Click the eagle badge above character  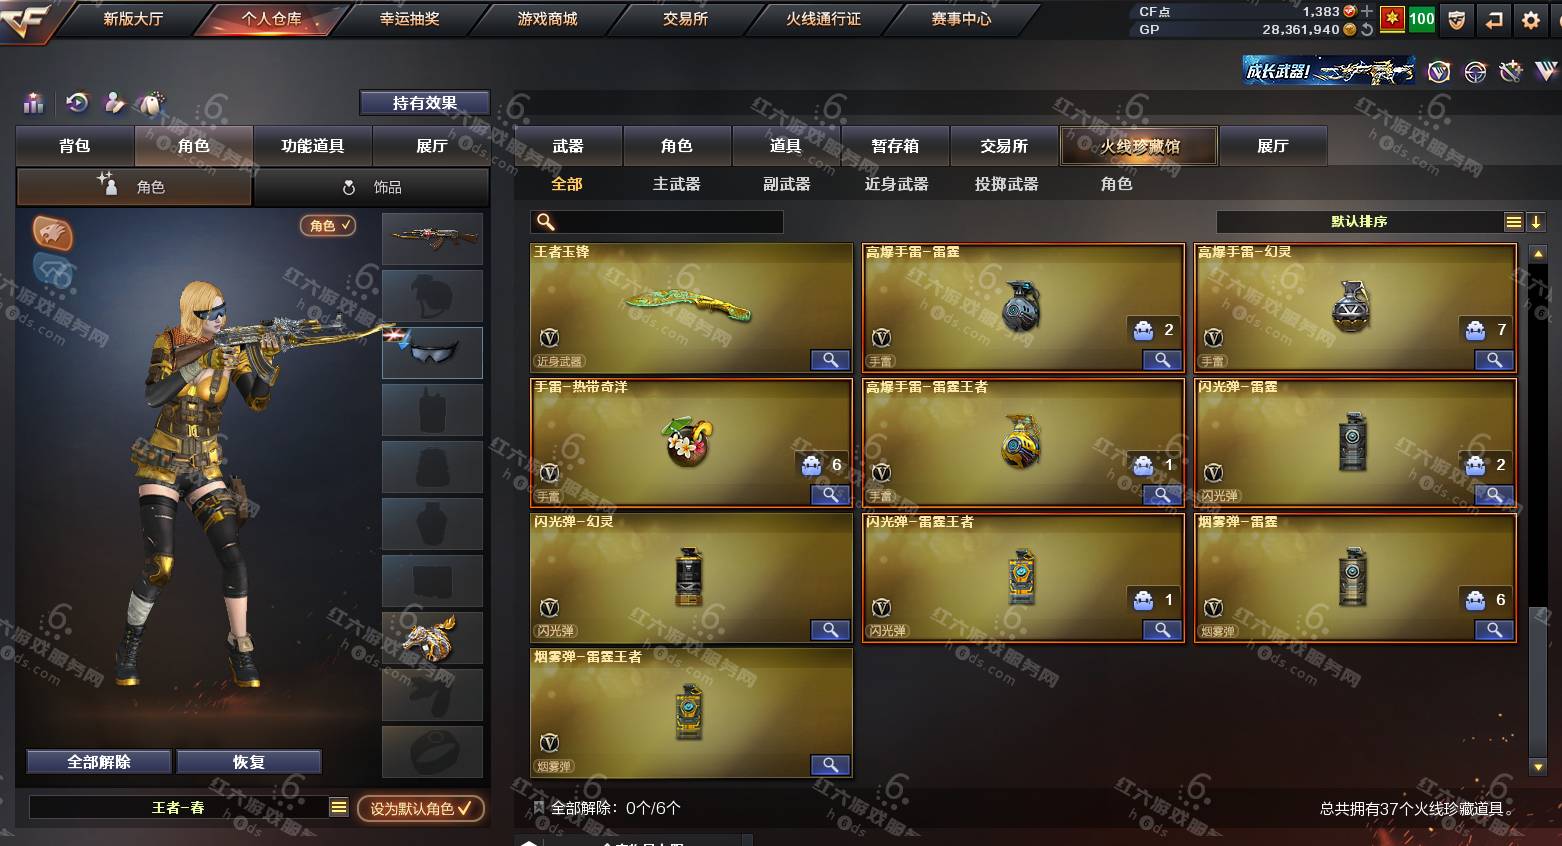pyautogui.click(x=52, y=232)
